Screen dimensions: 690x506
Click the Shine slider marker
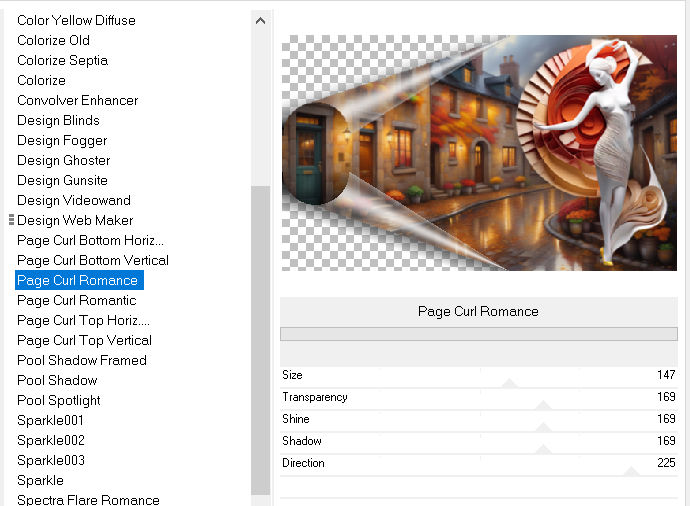(543, 426)
